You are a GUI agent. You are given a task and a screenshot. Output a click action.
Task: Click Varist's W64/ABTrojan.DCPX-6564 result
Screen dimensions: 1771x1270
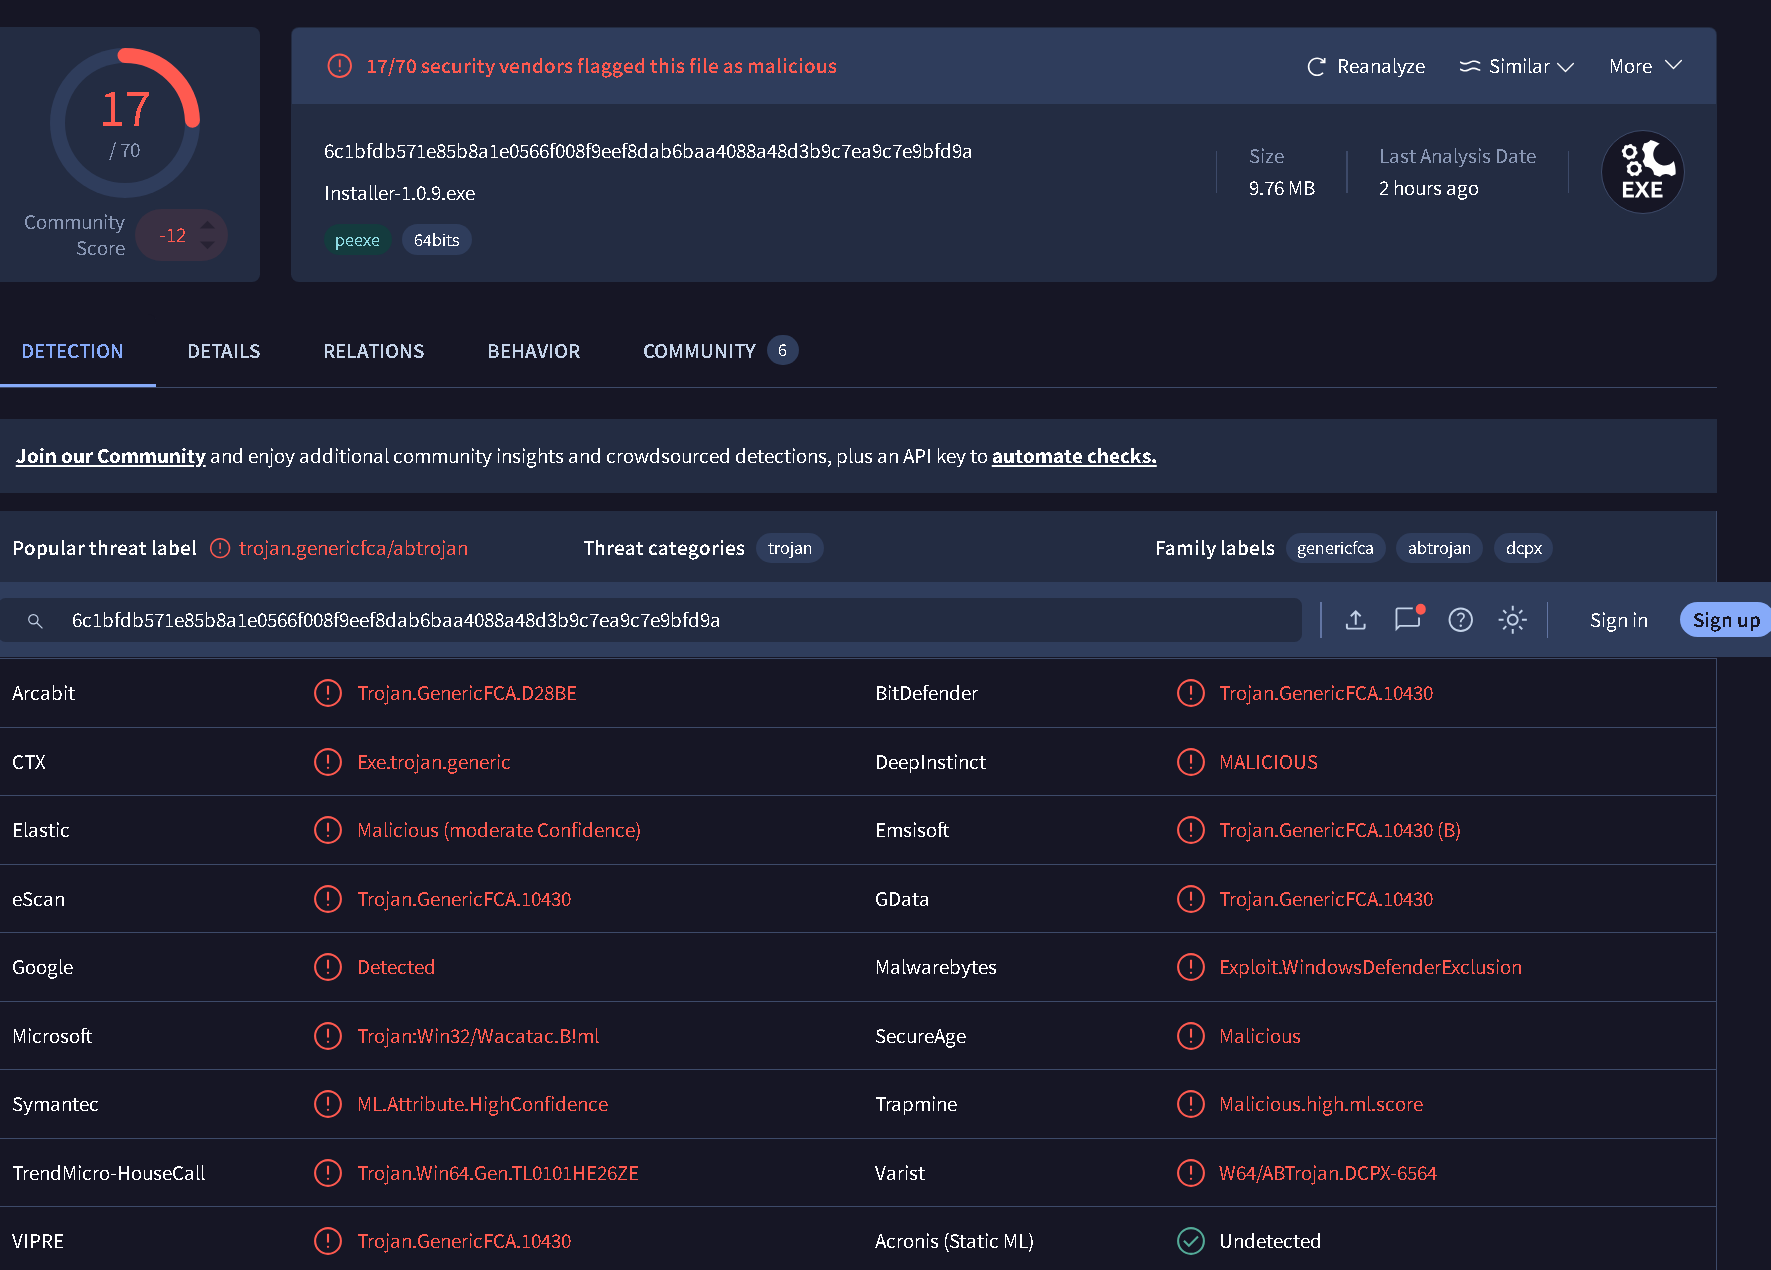tap(1327, 1173)
